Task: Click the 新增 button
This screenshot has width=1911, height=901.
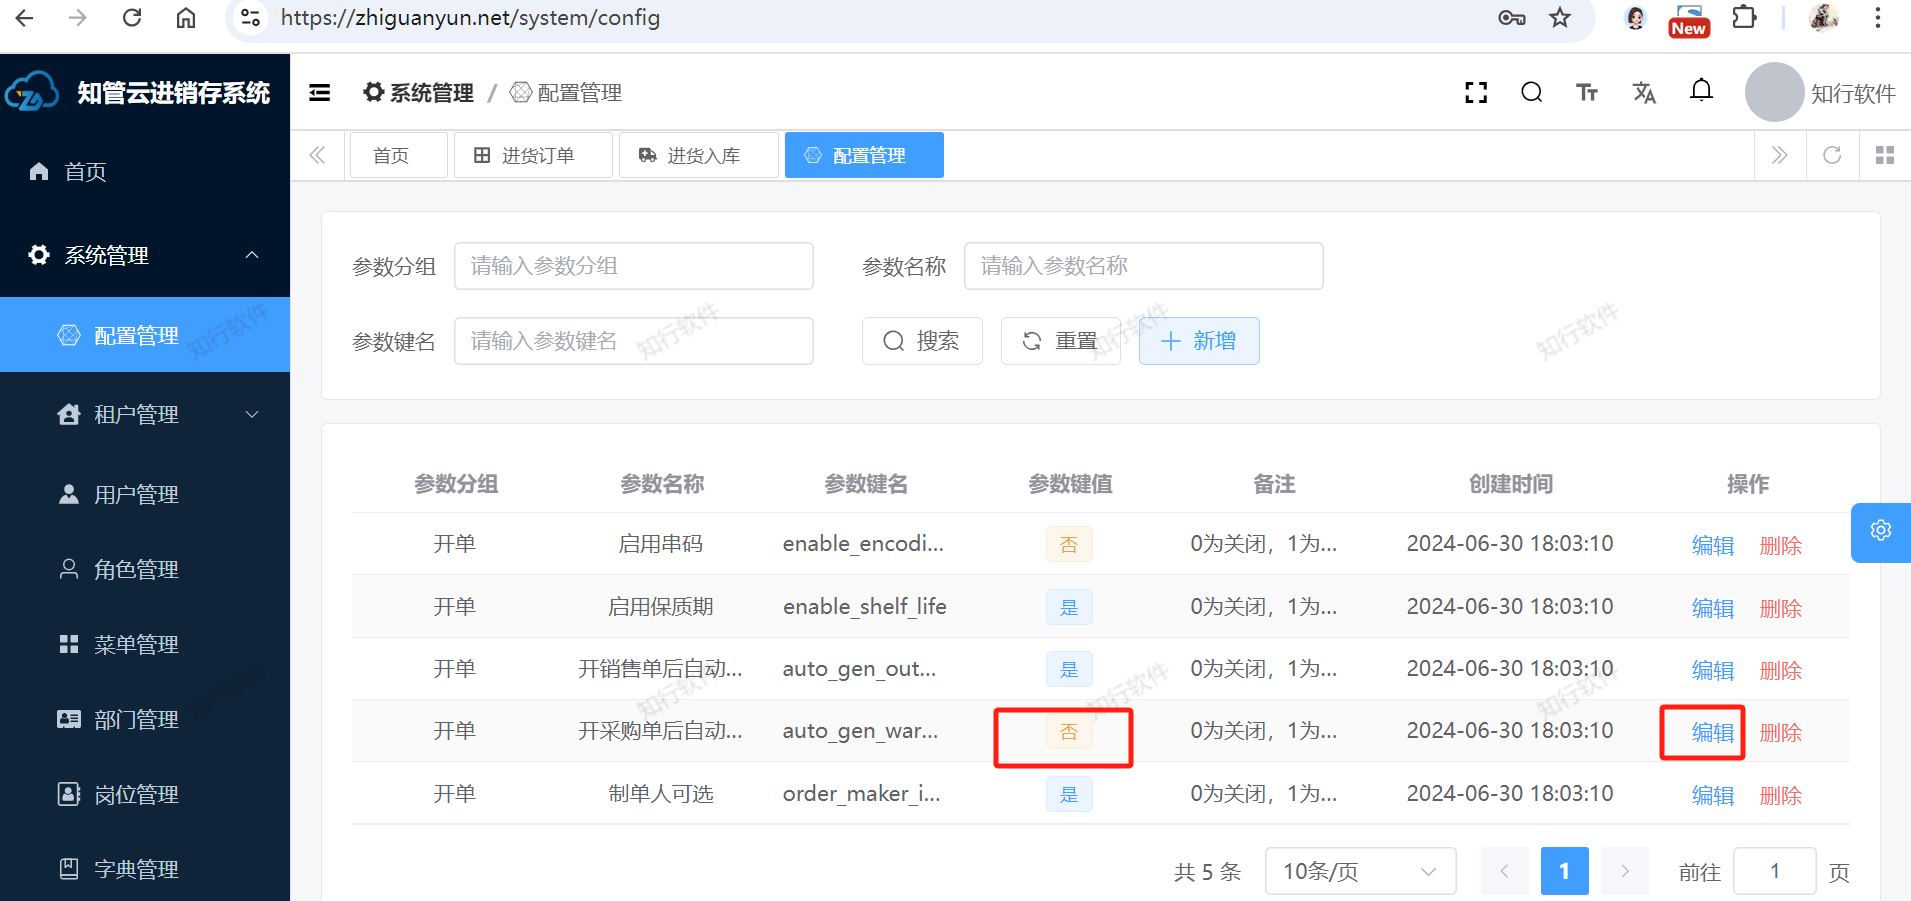Action: point(1198,341)
